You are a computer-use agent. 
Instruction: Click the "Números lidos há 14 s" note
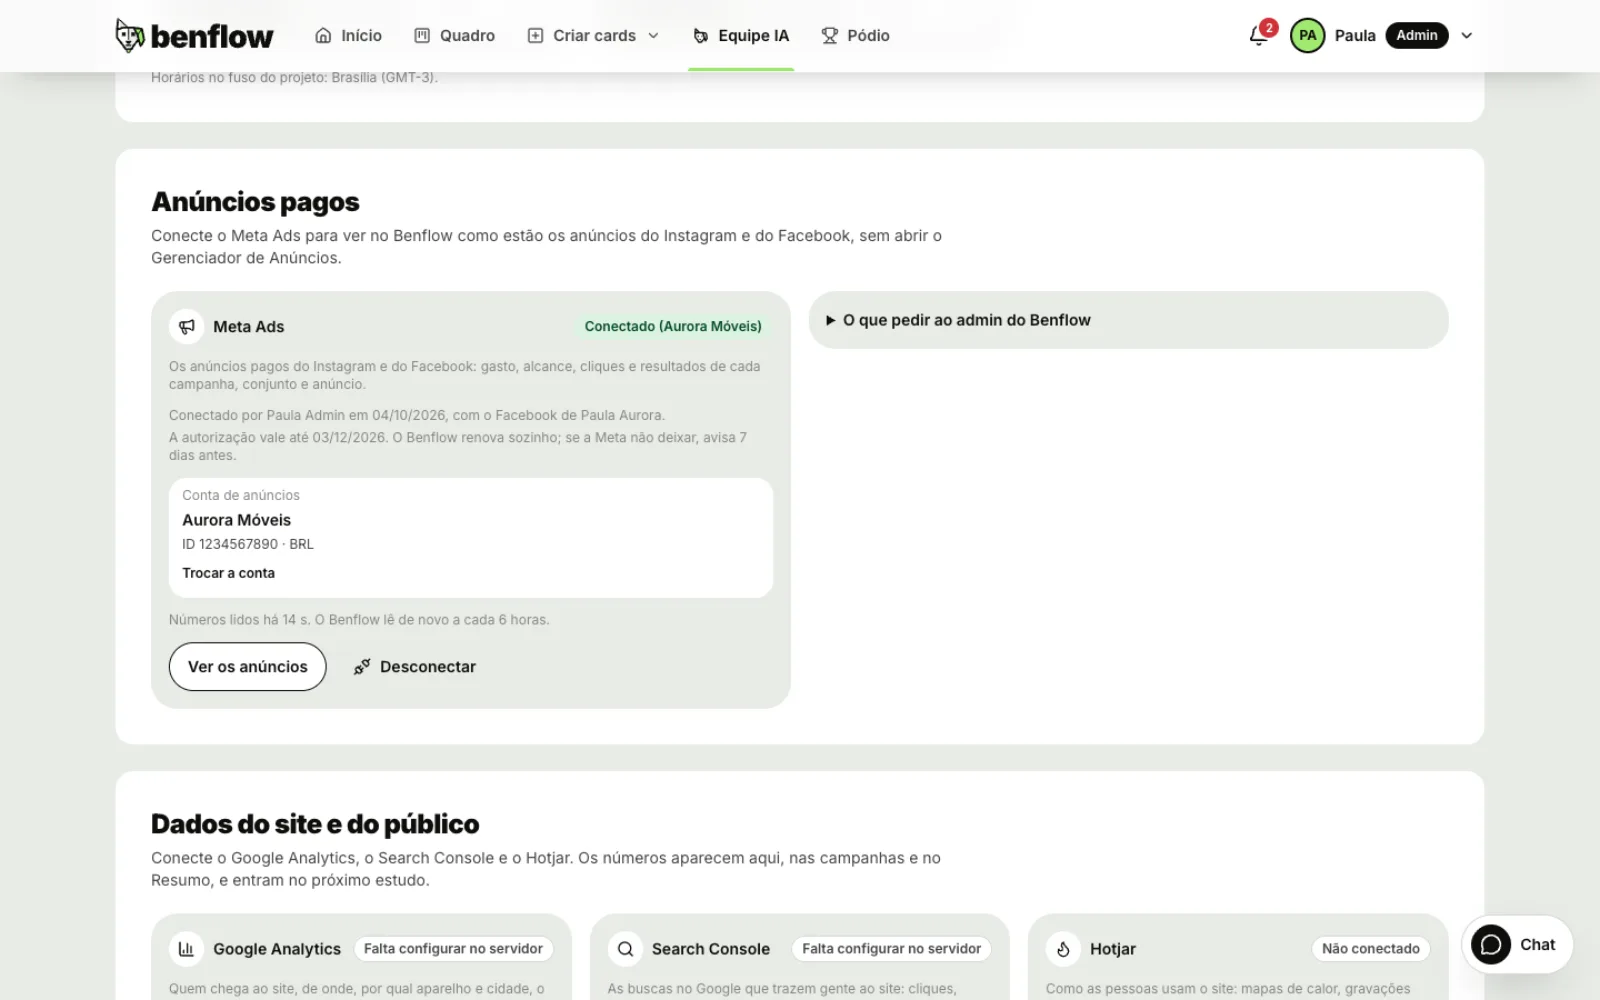click(x=359, y=620)
